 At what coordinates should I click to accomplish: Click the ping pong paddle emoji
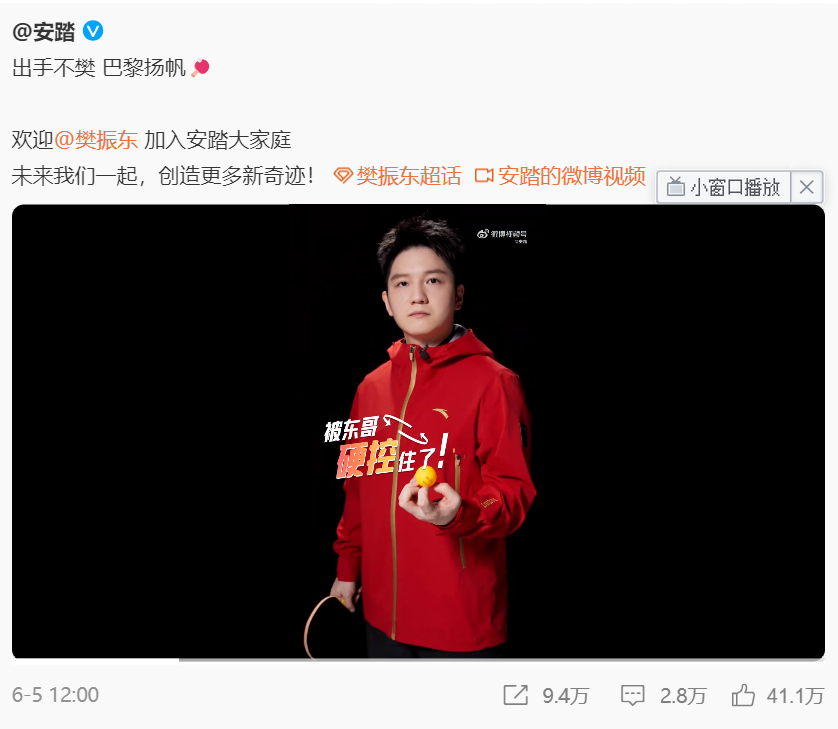click(200, 68)
